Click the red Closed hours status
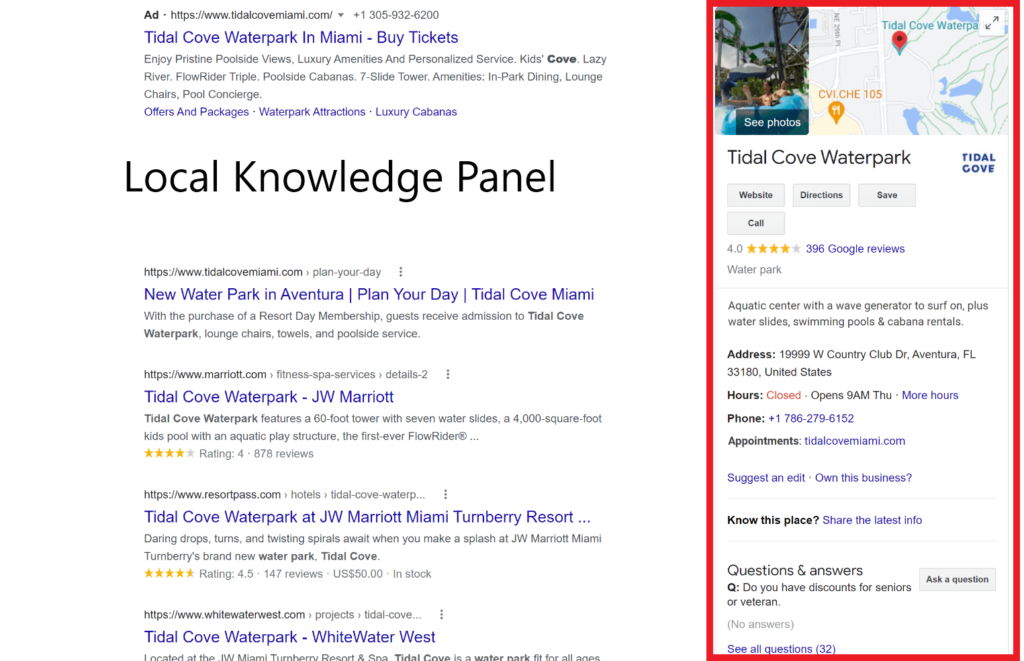Image resolution: width=1024 pixels, height=661 pixels. tap(784, 395)
